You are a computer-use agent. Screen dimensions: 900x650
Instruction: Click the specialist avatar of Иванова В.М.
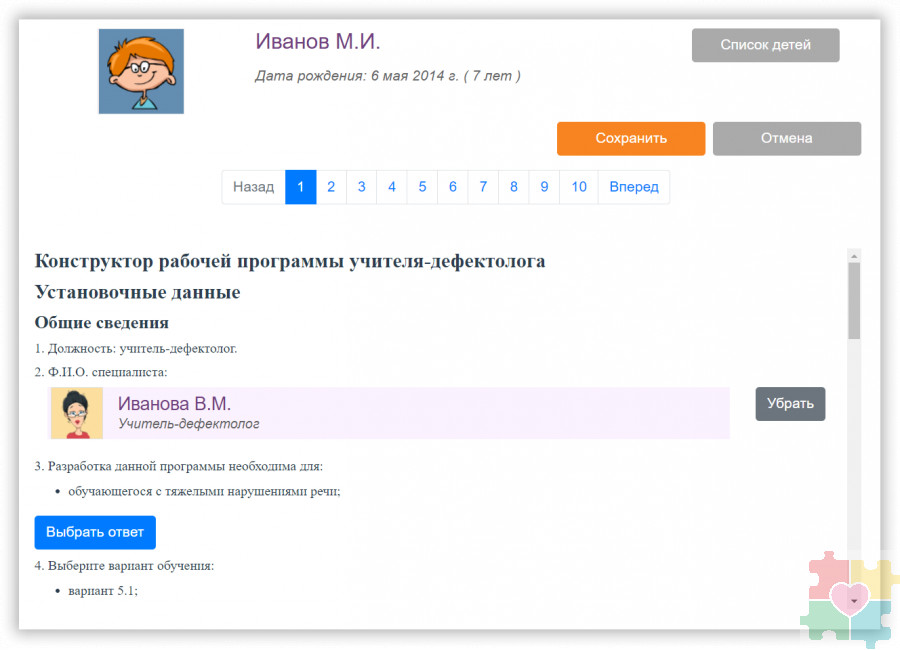click(x=77, y=413)
